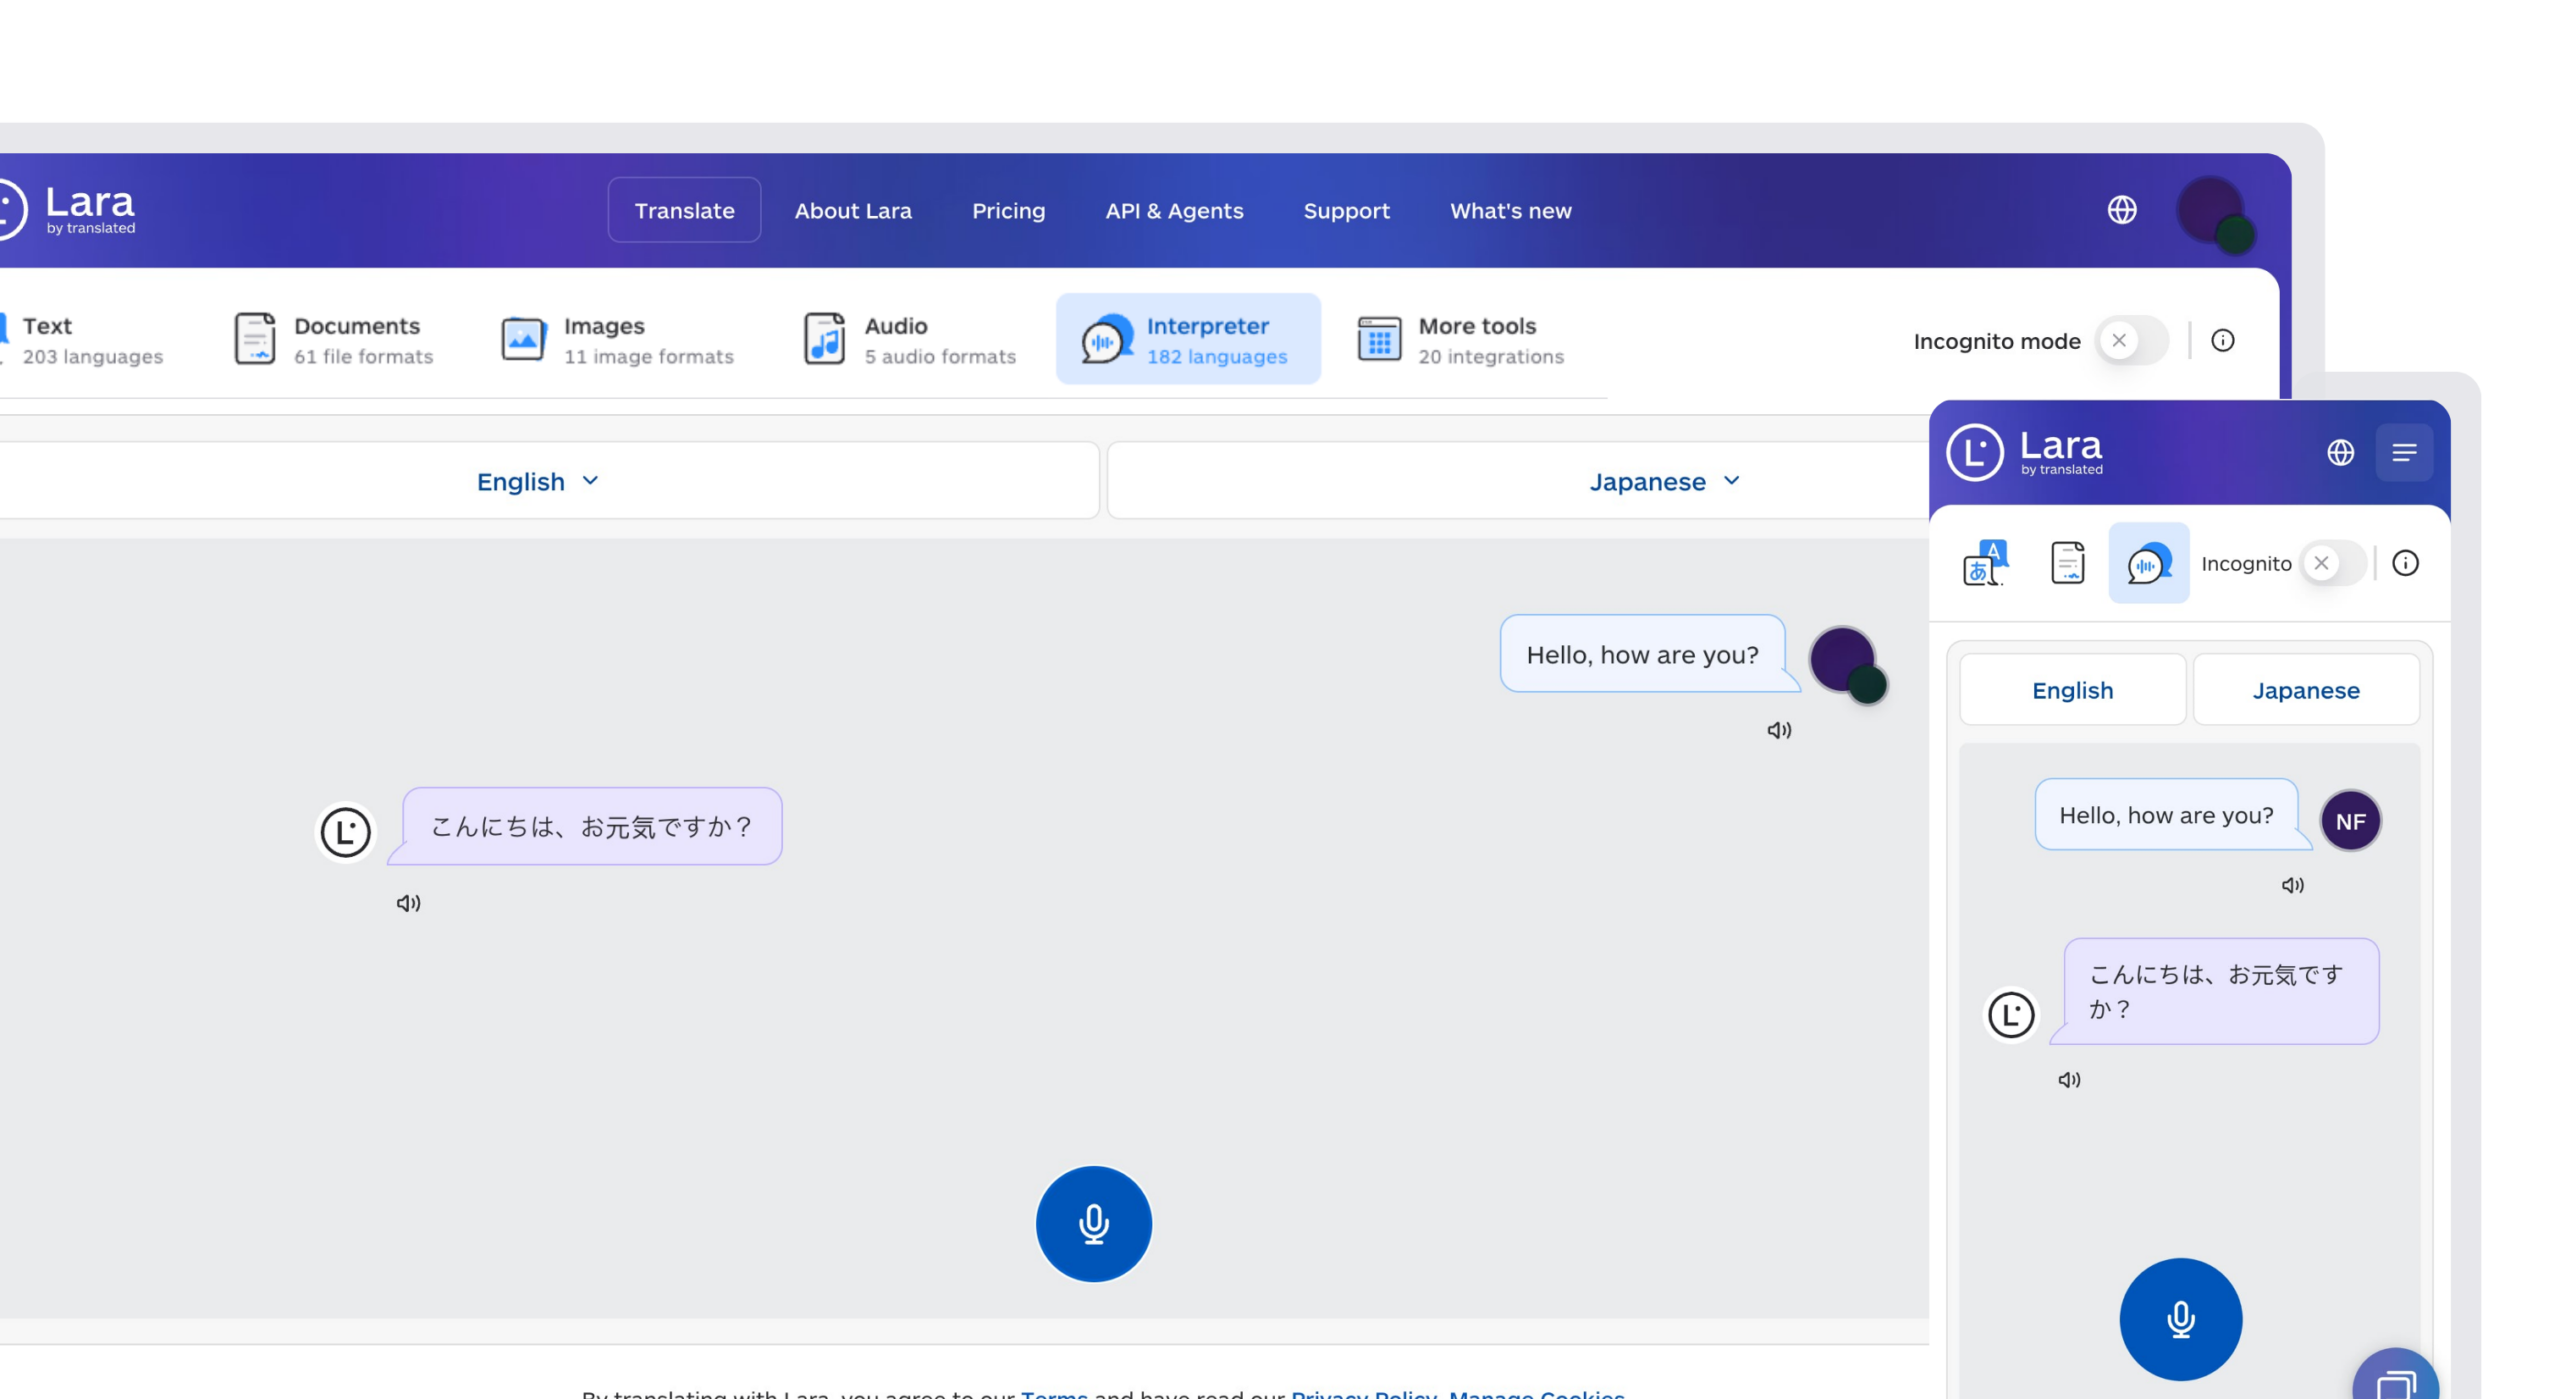
Task: Play audio of desktop Japanese translation bubble
Action: point(408,903)
